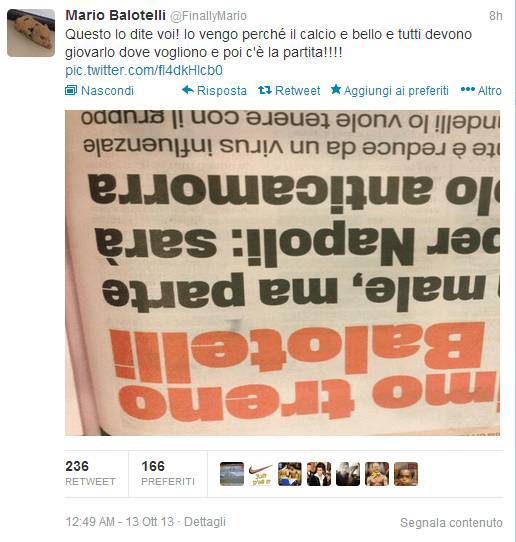
Task: Click Aggiungi ai preferiti text
Action: 396,91
